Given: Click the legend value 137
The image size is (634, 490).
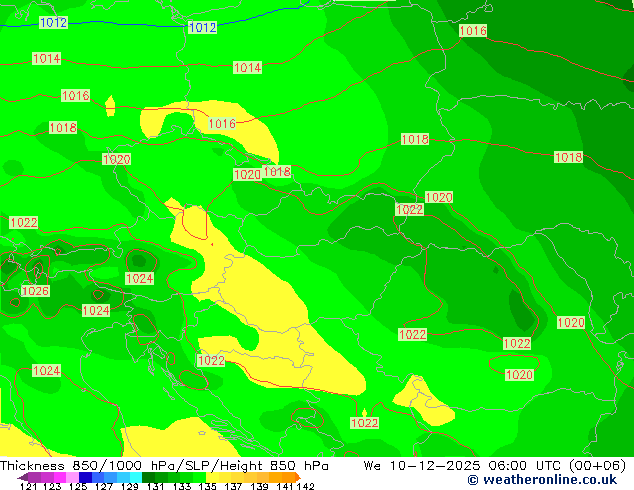Looking at the screenshot, I should pos(233,486).
